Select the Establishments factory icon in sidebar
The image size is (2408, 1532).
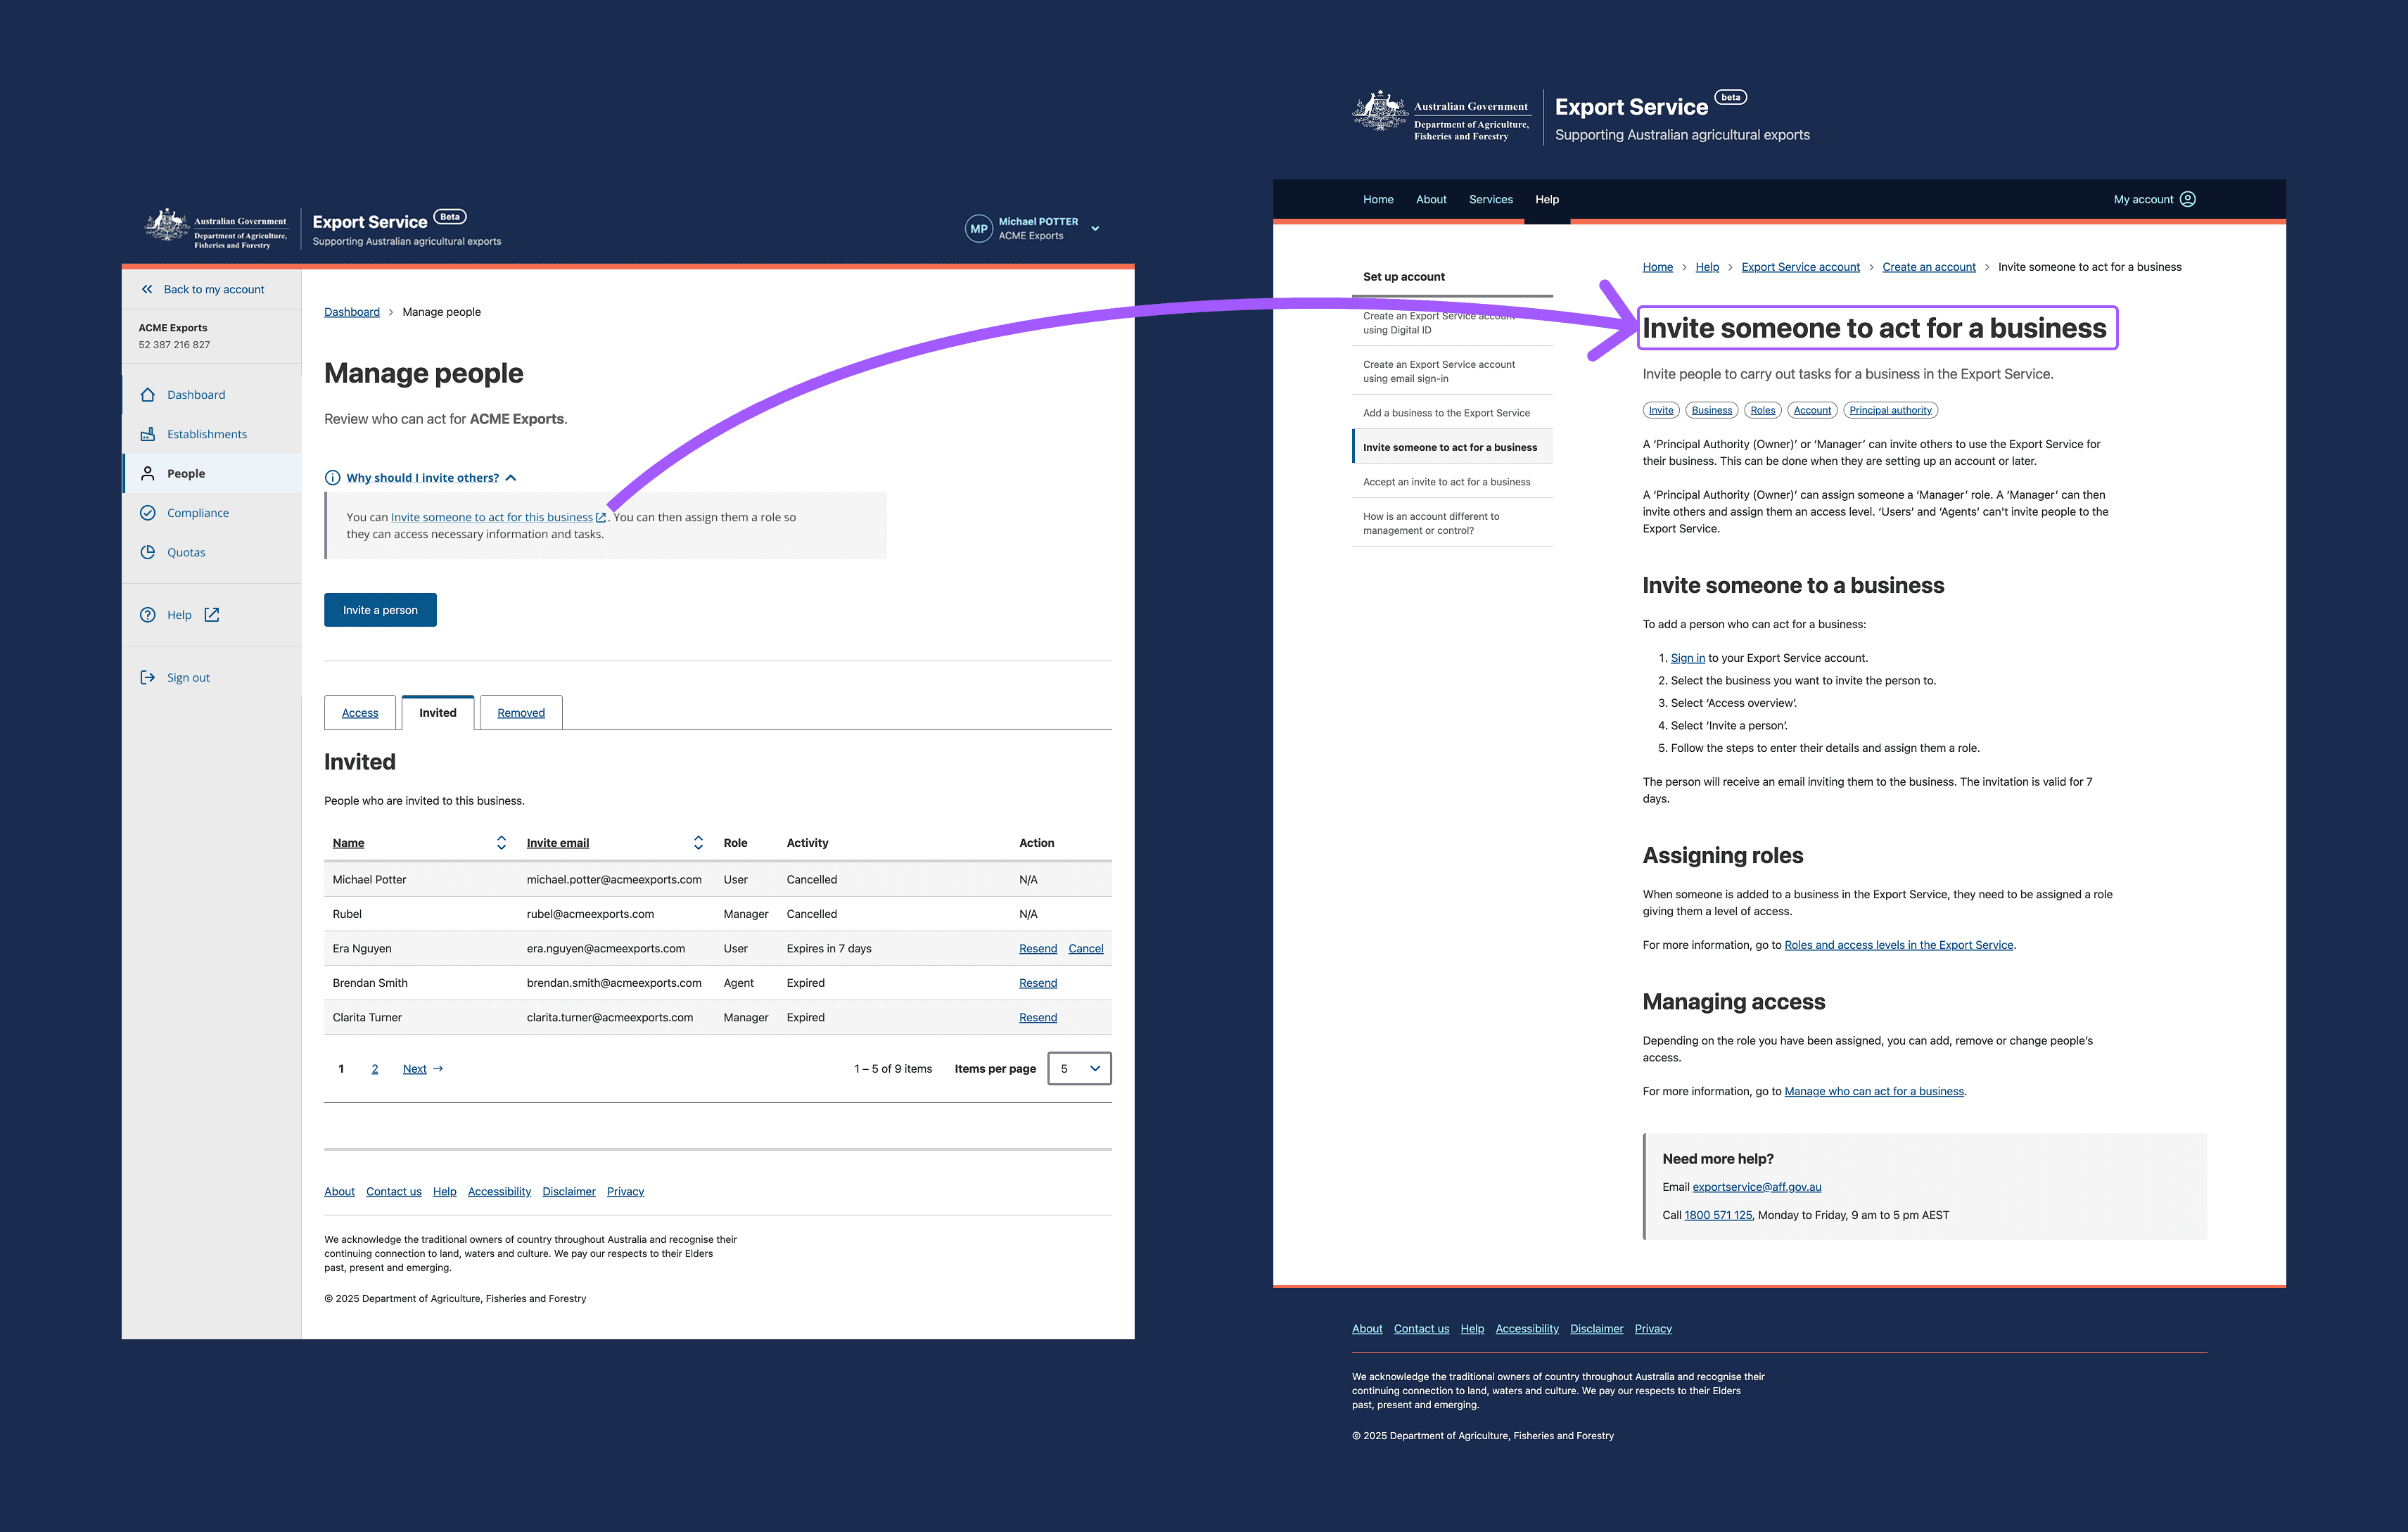coord(148,433)
